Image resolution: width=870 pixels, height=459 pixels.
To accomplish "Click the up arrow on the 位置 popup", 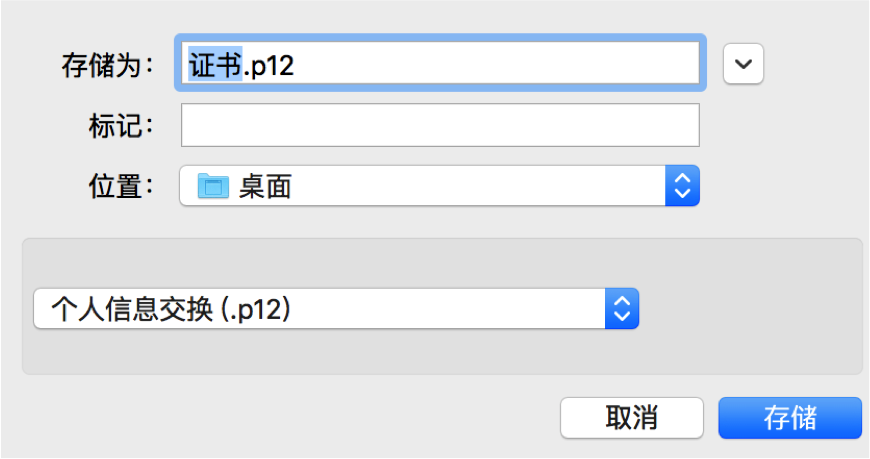I will click(x=683, y=179).
